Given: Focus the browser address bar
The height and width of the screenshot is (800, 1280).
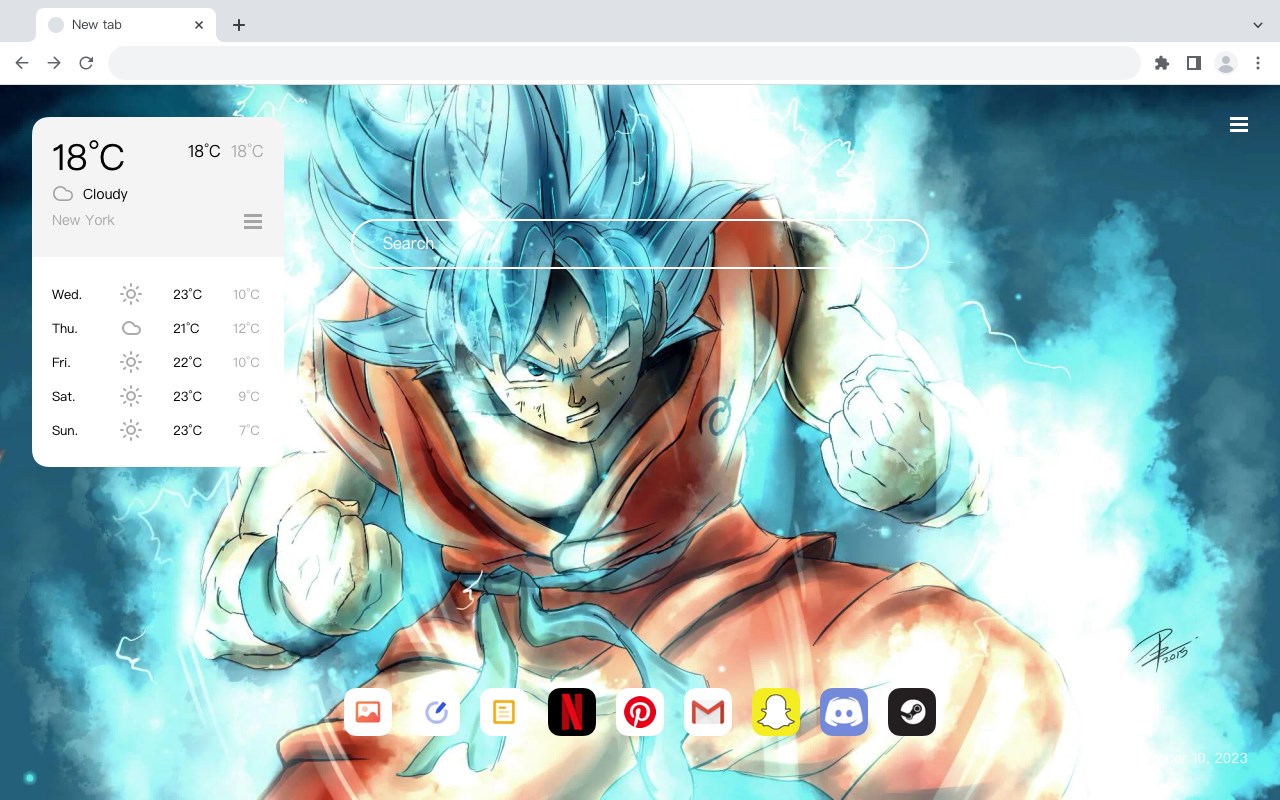Looking at the screenshot, I should (x=624, y=63).
